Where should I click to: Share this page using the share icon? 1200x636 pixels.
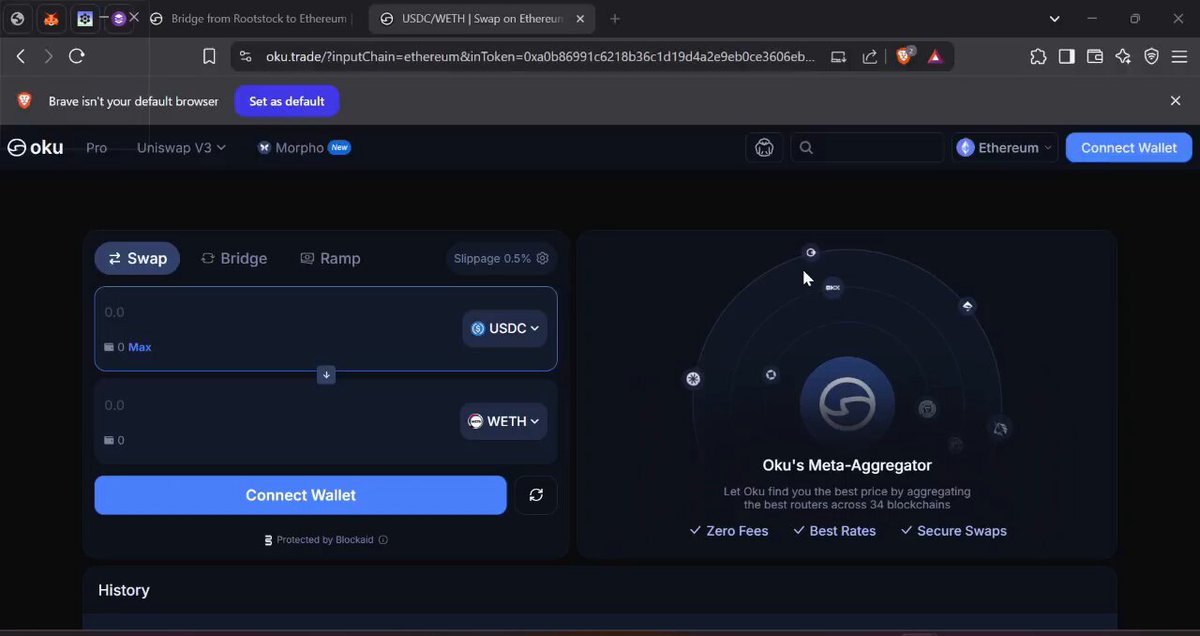pos(870,57)
